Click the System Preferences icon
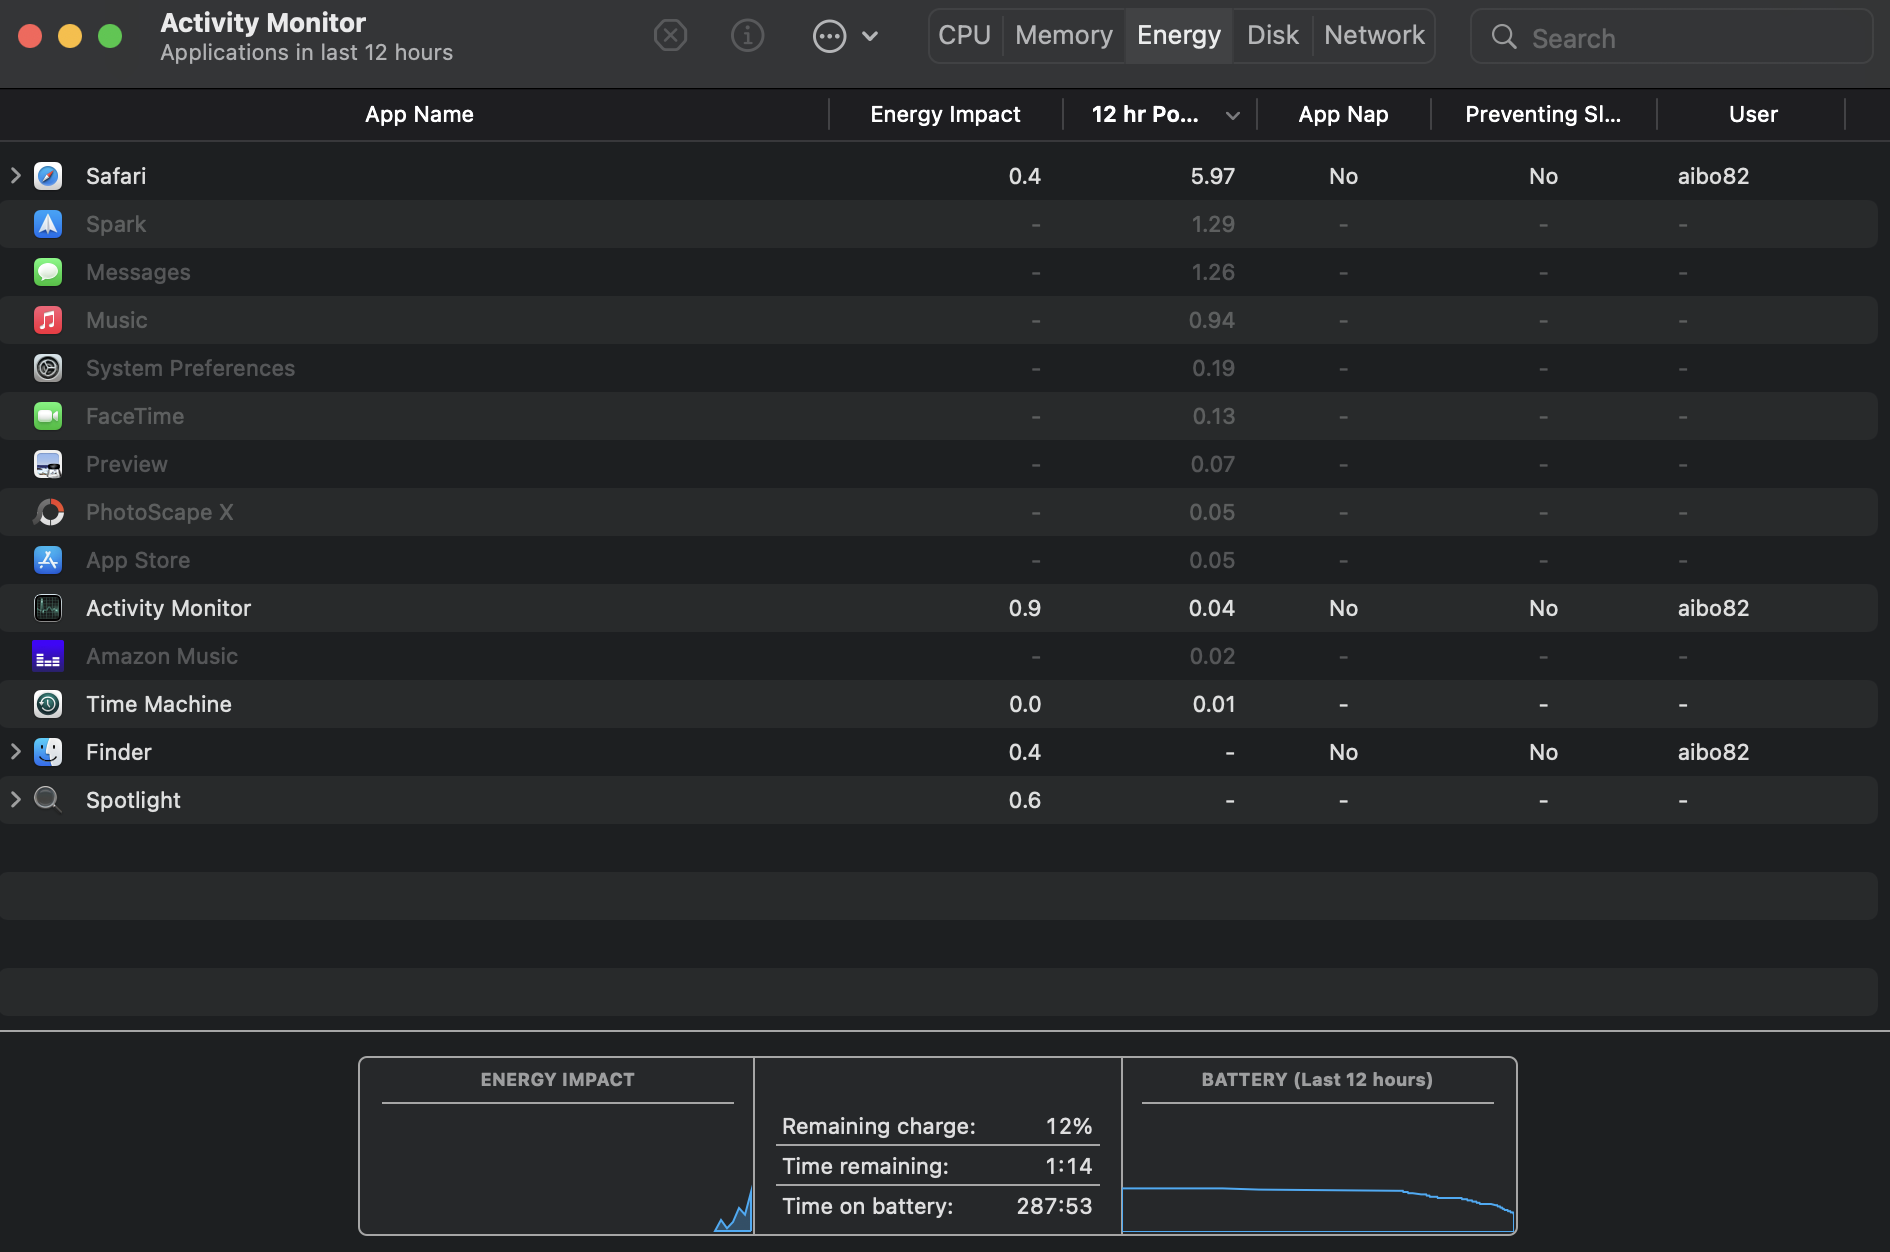 tap(48, 368)
